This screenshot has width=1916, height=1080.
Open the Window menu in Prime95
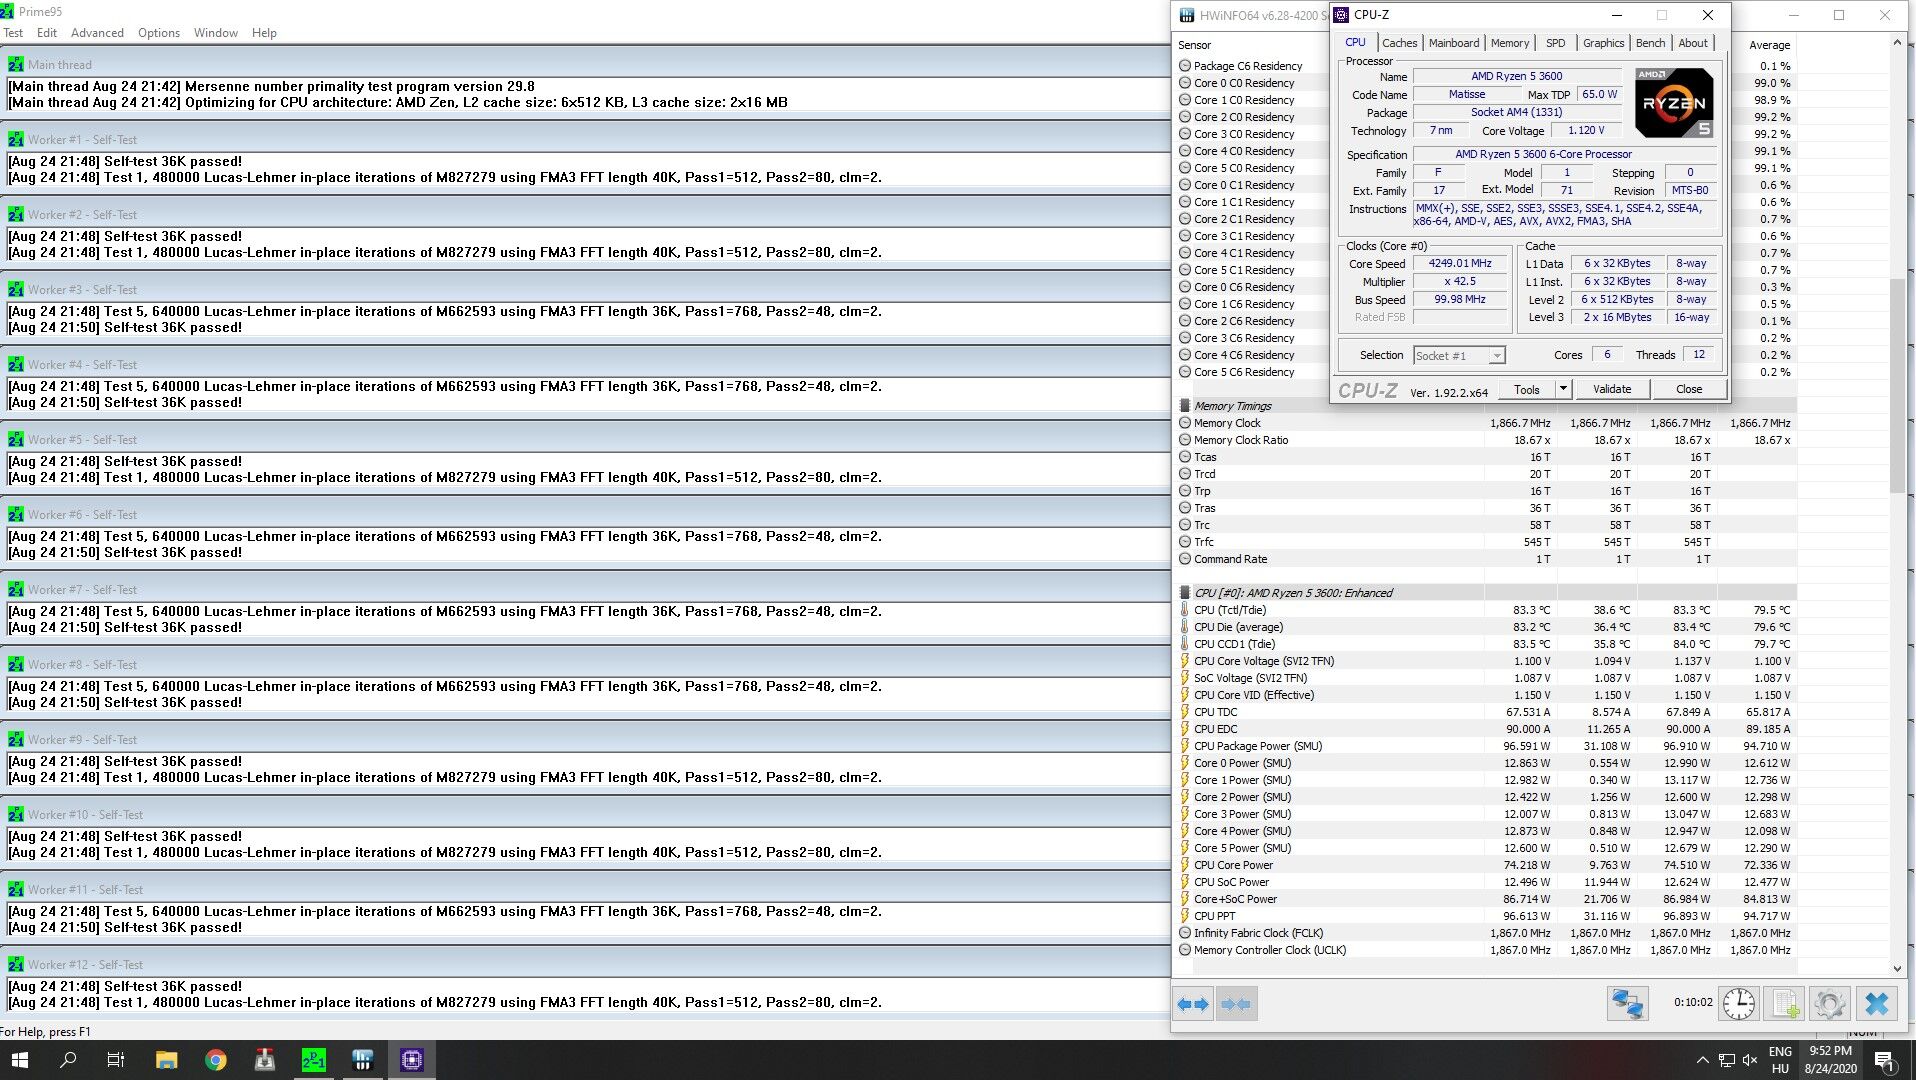click(x=216, y=33)
